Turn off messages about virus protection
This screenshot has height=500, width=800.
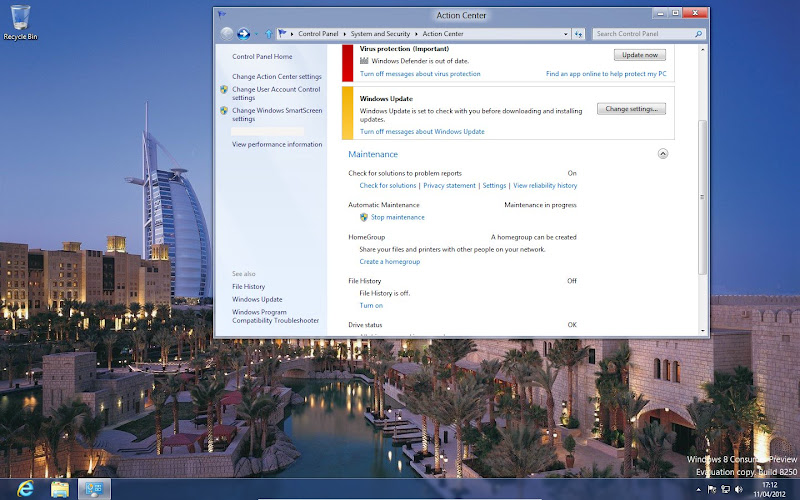[x=420, y=74]
